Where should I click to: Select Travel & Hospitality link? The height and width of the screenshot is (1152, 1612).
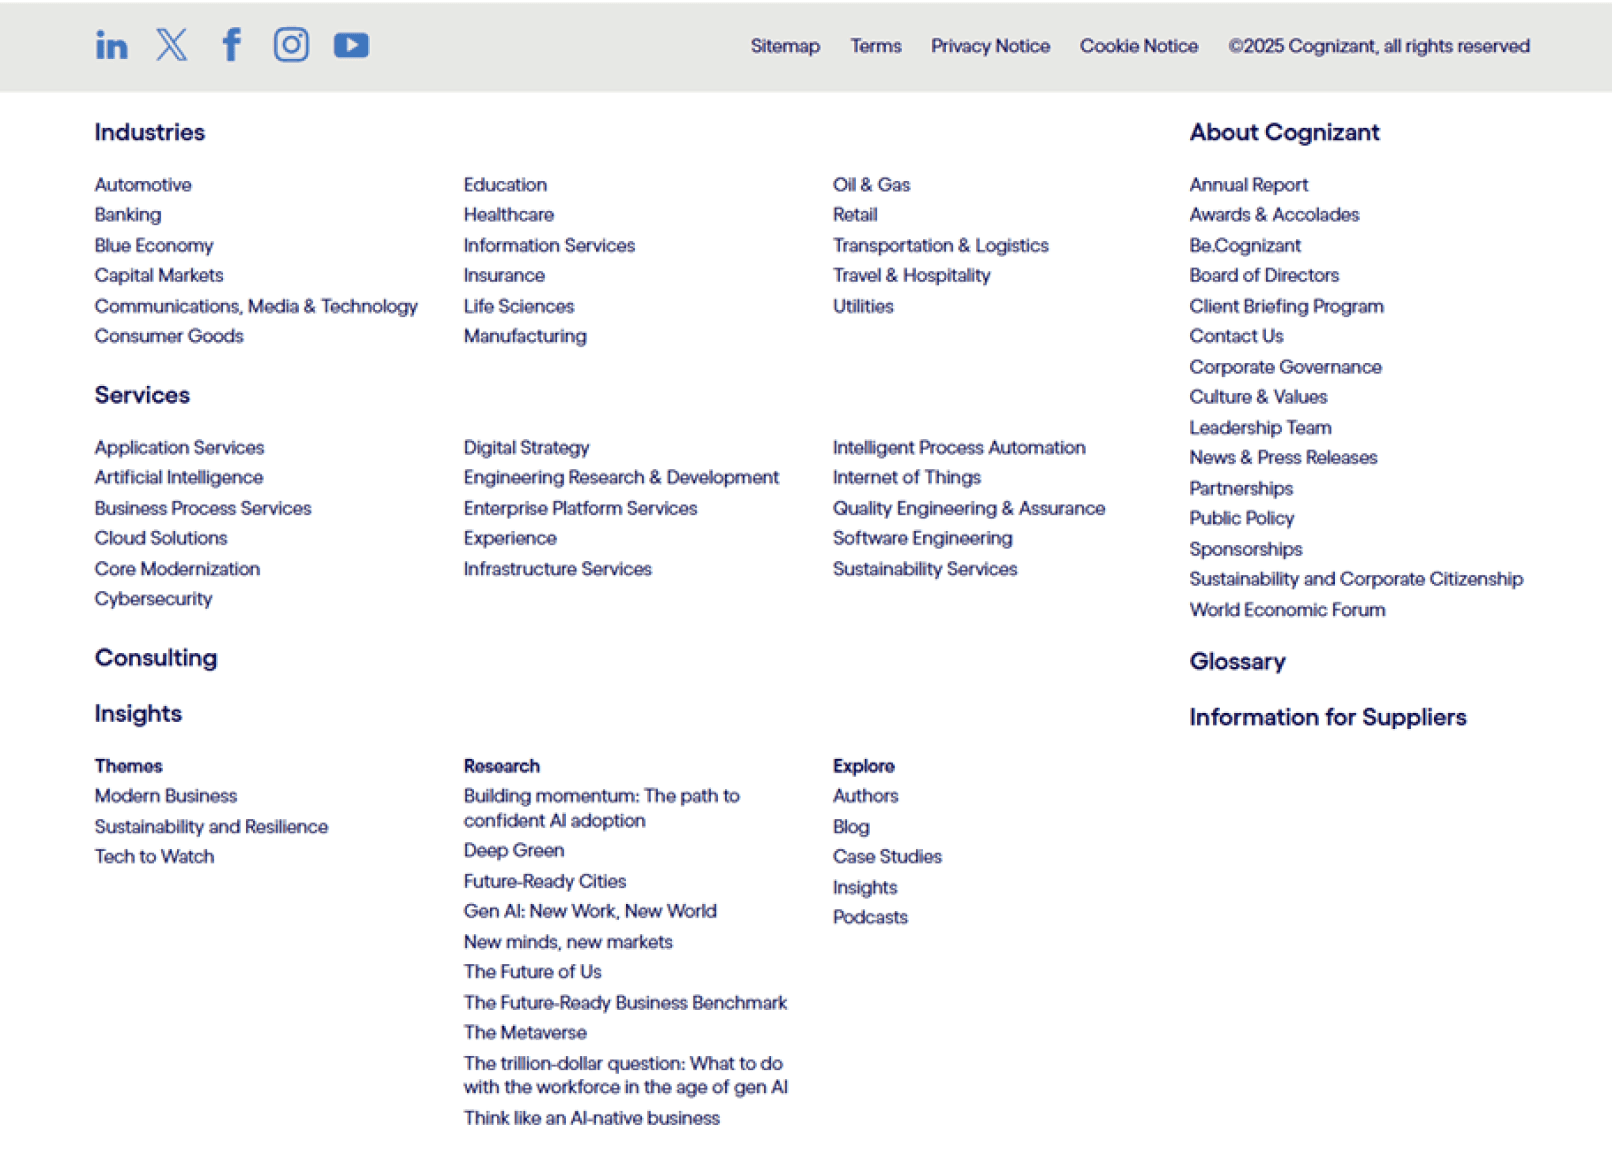pos(911,276)
